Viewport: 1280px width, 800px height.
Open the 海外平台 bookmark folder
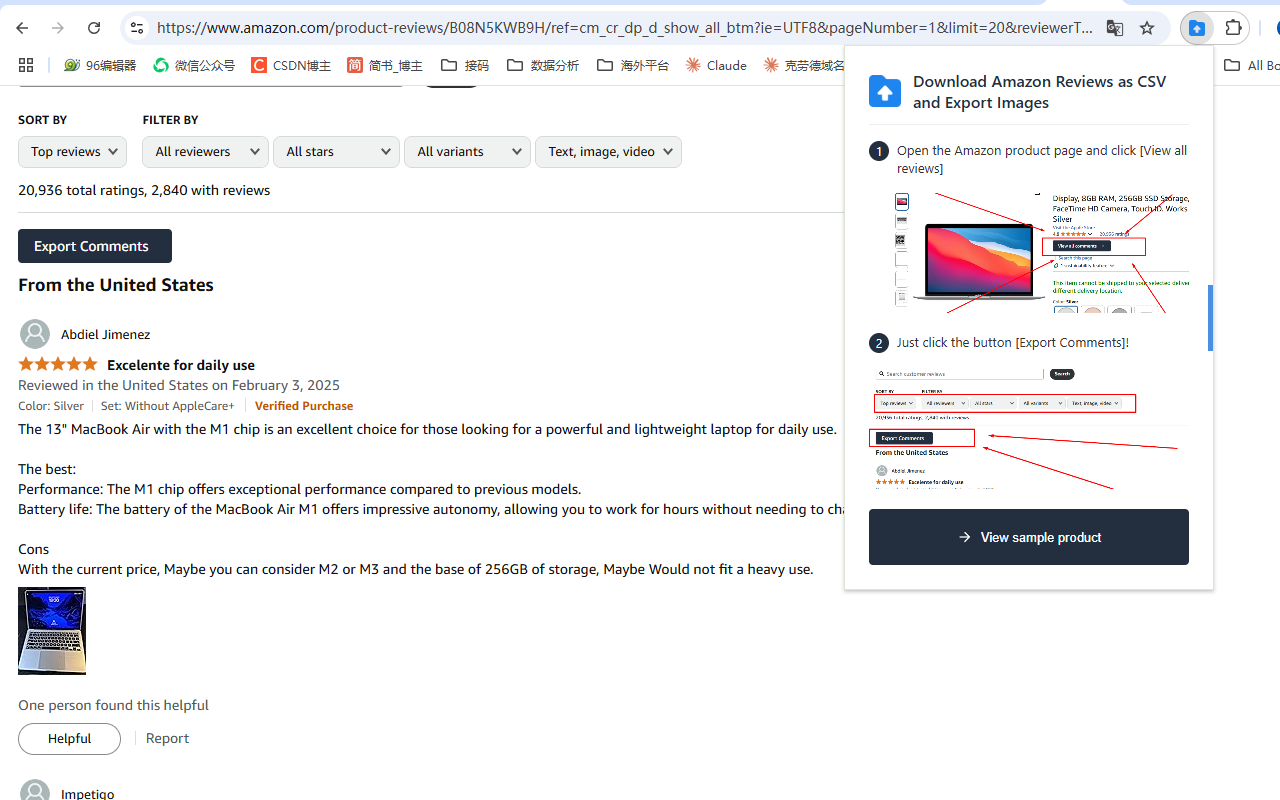click(633, 65)
